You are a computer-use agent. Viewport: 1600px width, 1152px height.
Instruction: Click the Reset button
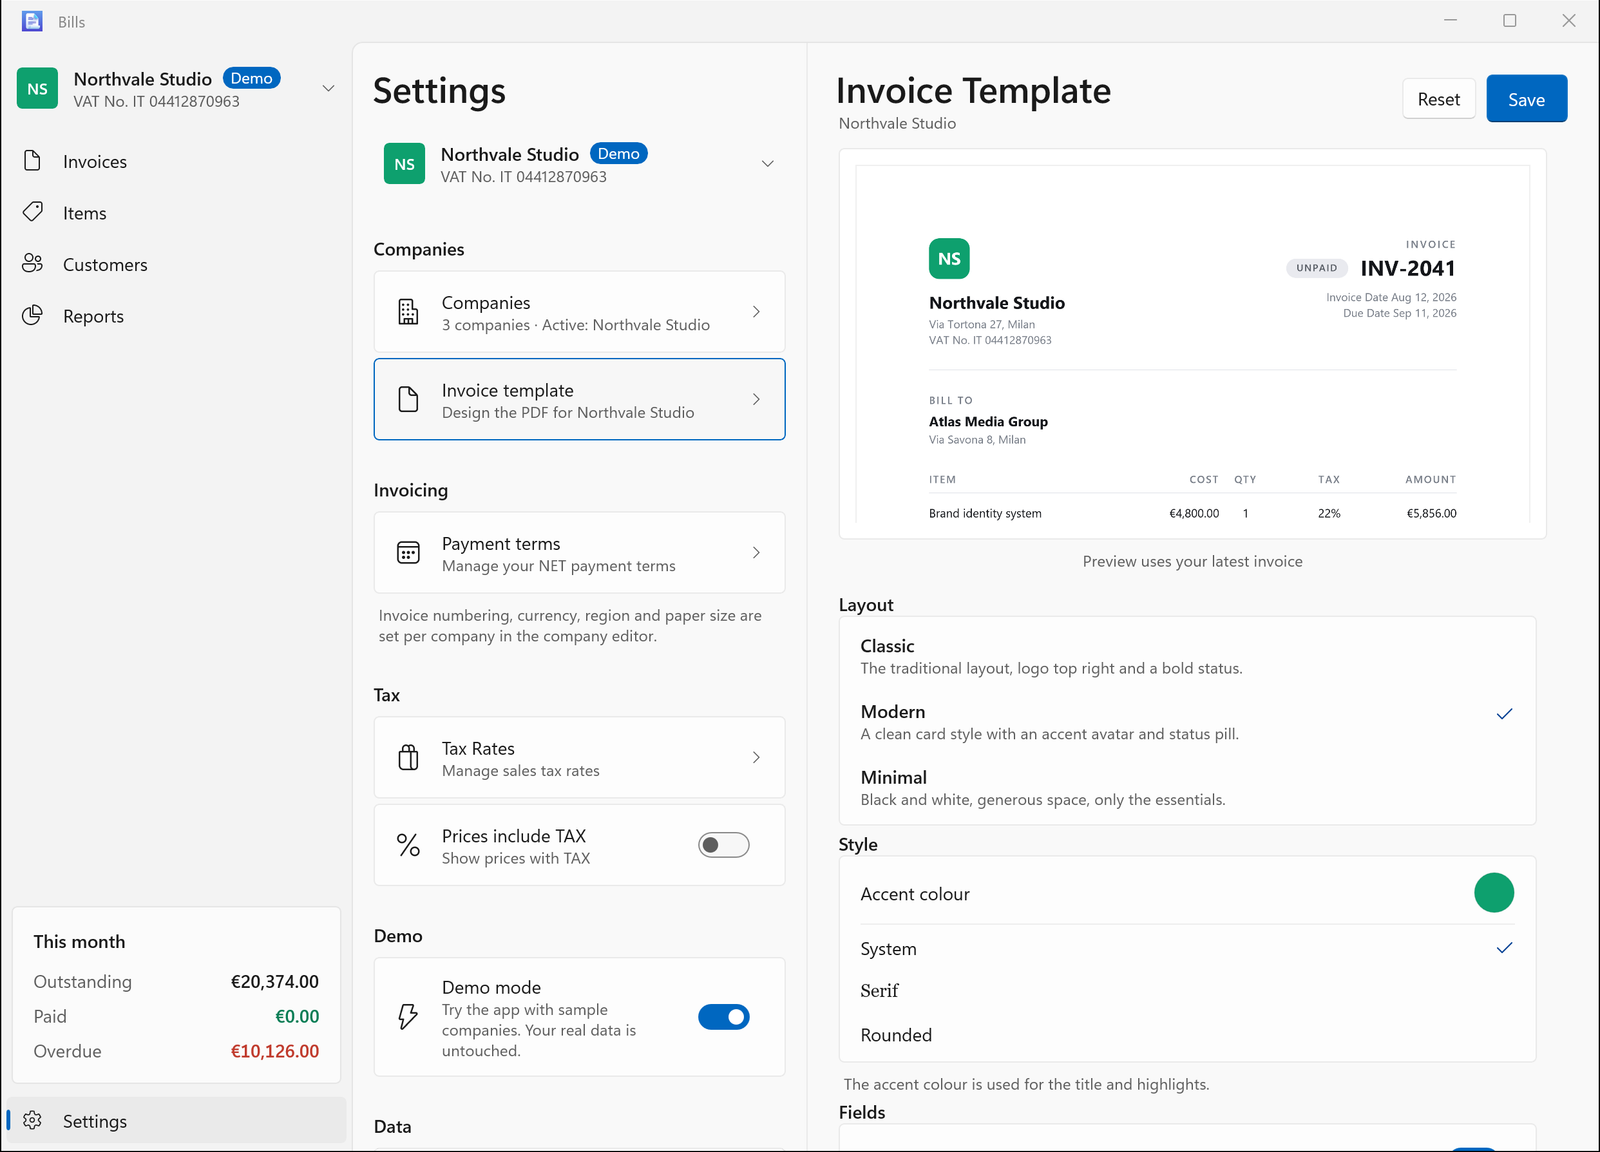click(1439, 99)
